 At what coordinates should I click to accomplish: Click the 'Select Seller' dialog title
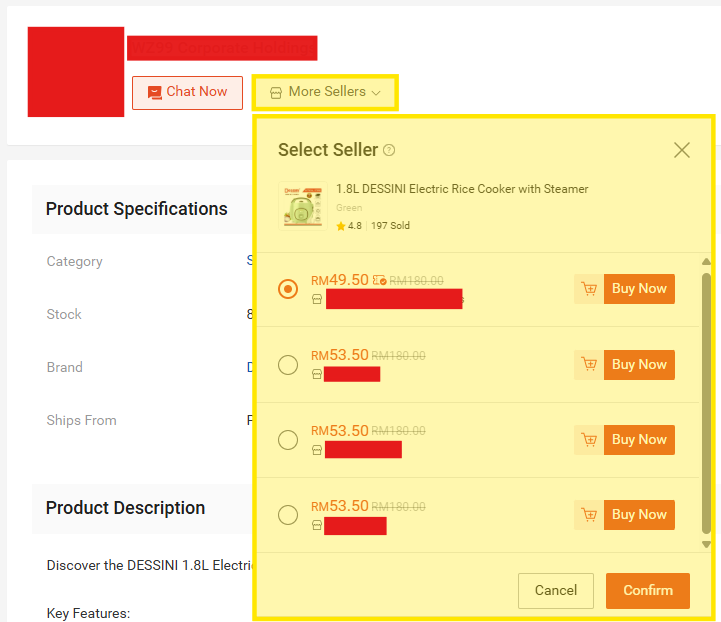click(x=328, y=150)
